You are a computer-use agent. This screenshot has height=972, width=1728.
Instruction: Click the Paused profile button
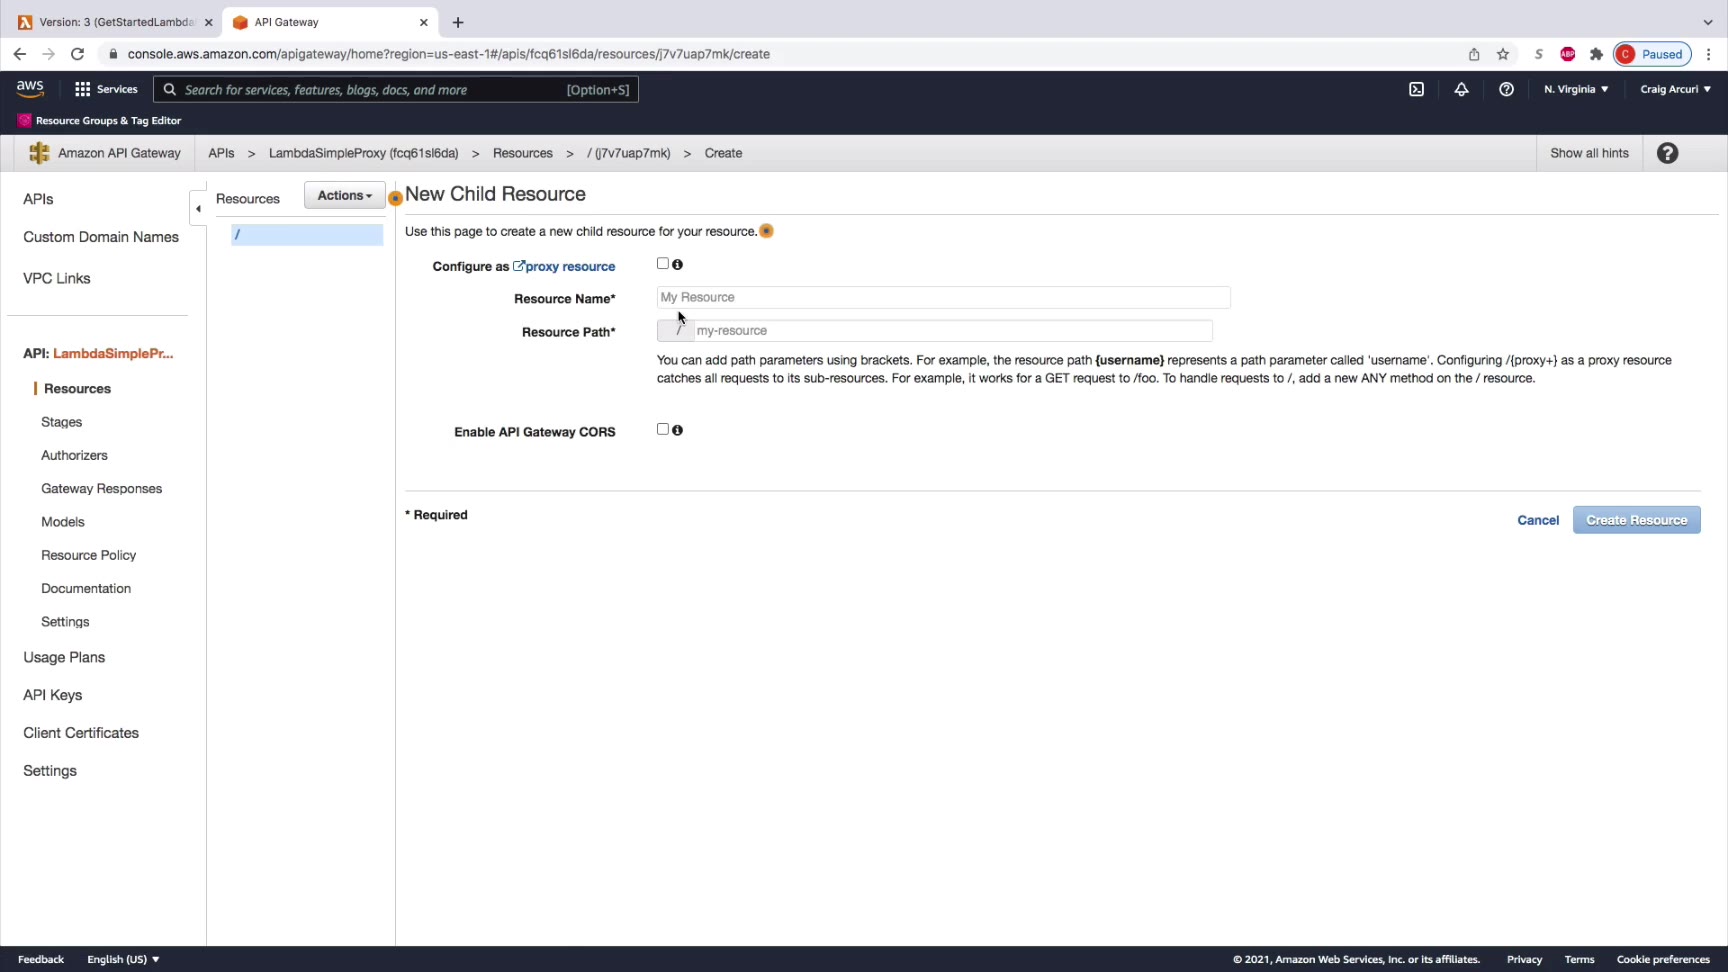(1652, 54)
